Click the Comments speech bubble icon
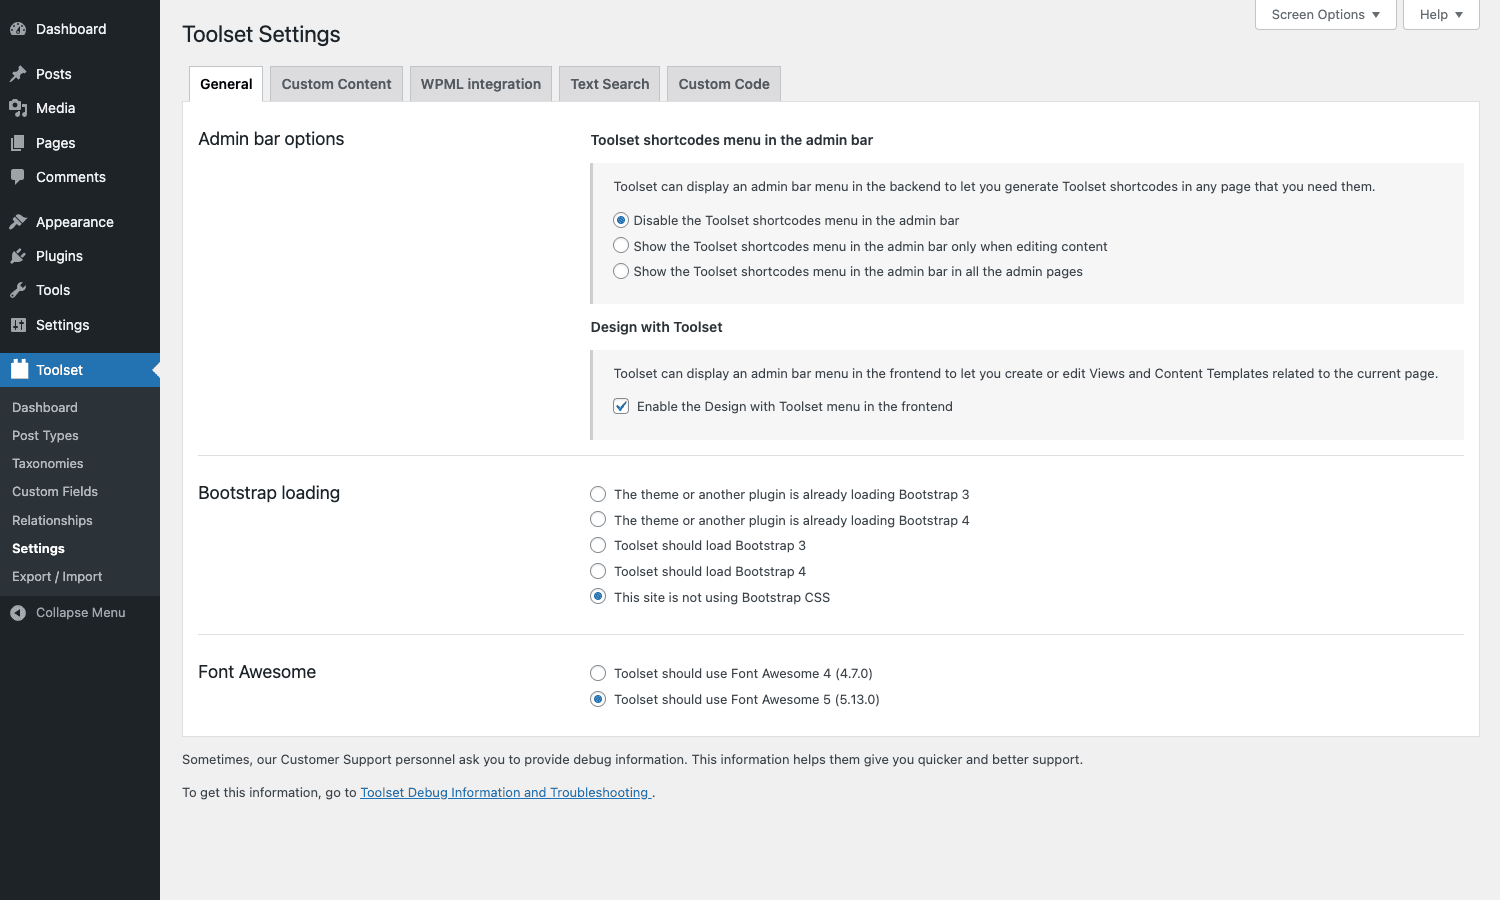This screenshot has width=1500, height=900. 18,177
